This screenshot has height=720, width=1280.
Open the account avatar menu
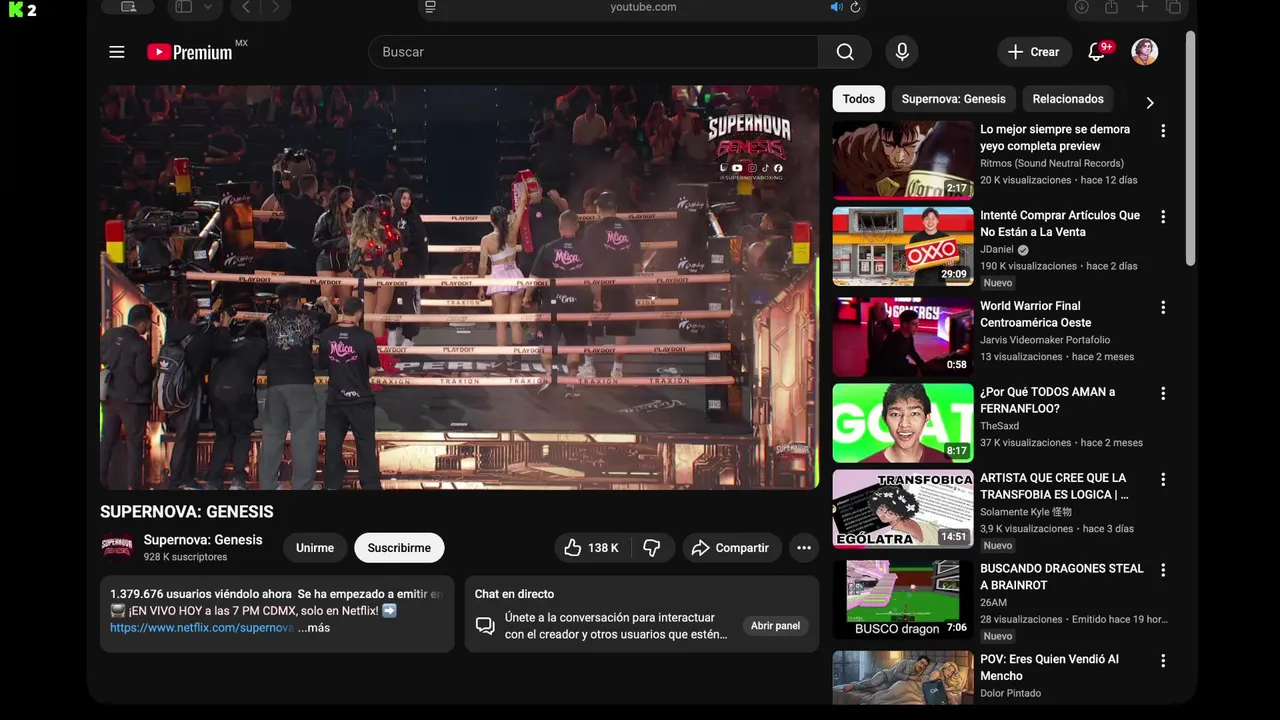[1145, 52]
